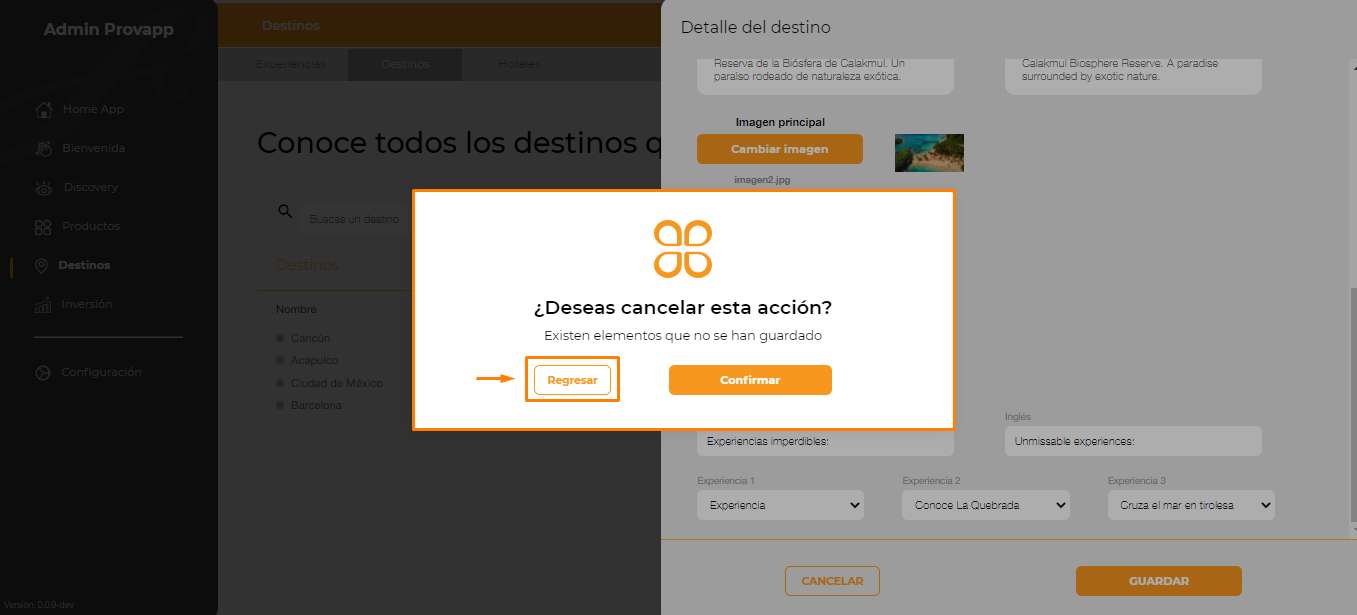Screen dimensions: 1357x615
Task: Confirm cancellation with Confirmar button
Action: click(x=750, y=380)
